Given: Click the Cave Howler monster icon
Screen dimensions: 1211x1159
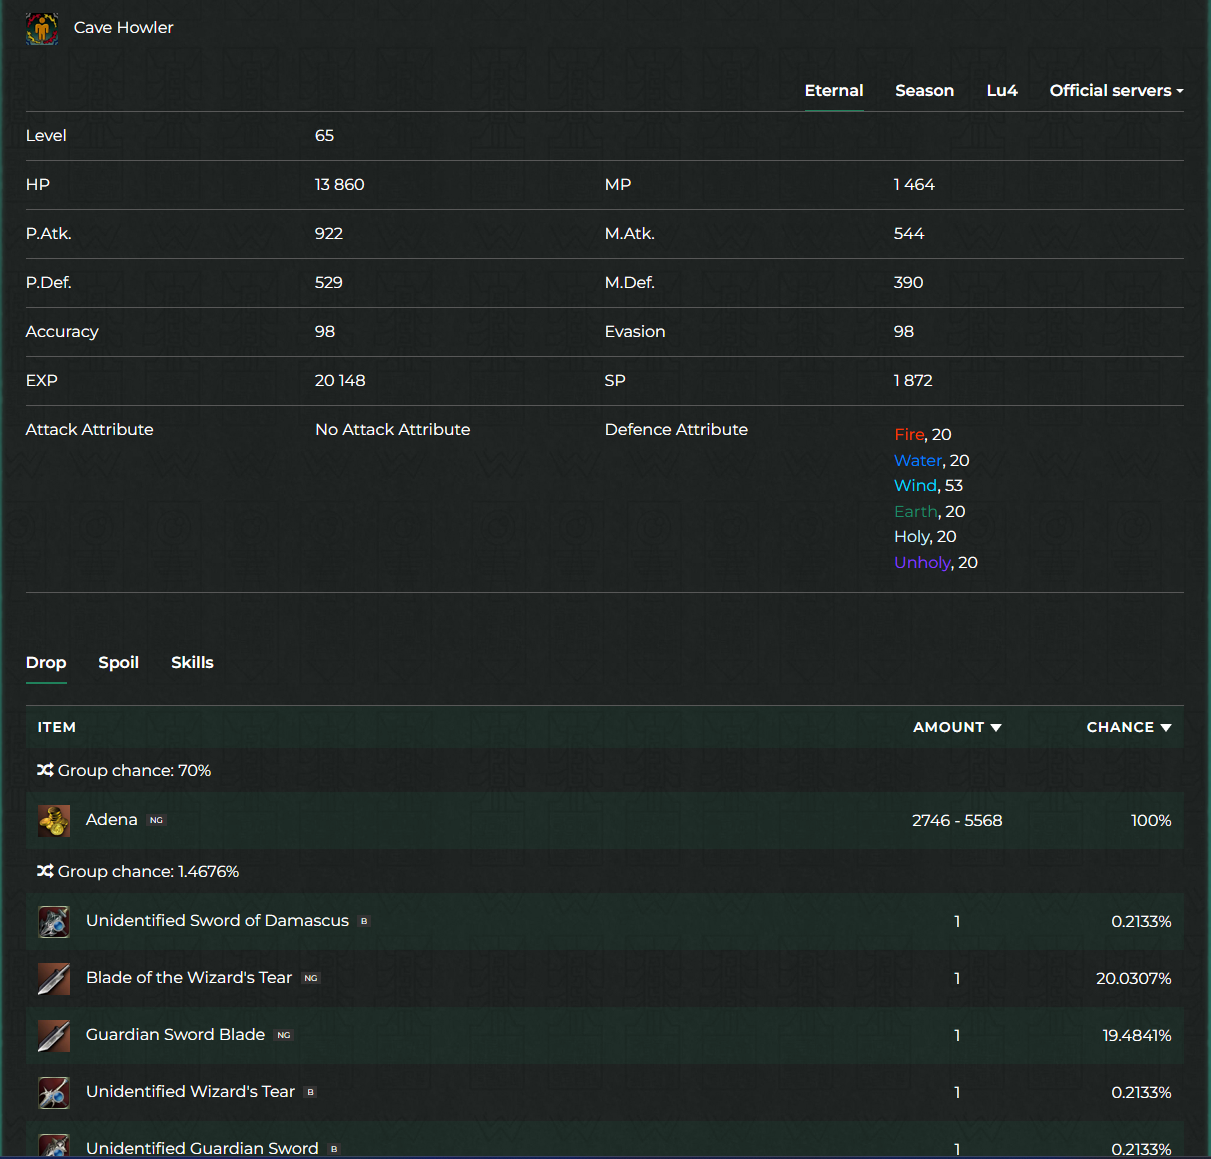Looking at the screenshot, I should (42, 28).
